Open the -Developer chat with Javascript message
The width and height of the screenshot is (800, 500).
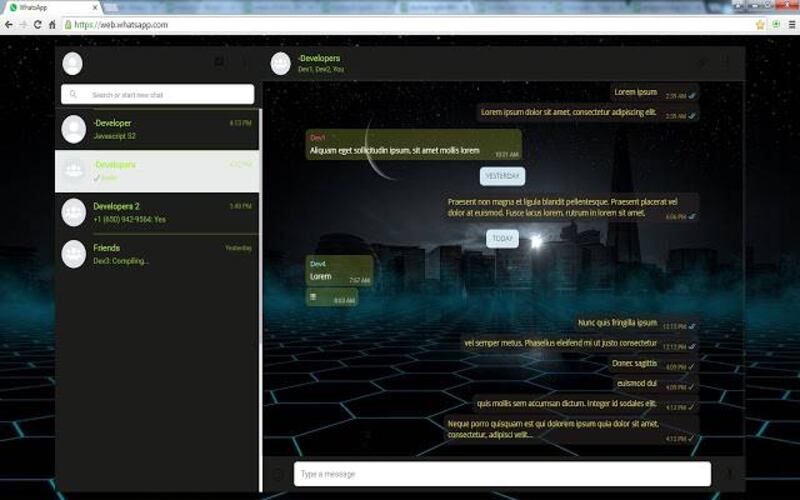[x=157, y=129]
